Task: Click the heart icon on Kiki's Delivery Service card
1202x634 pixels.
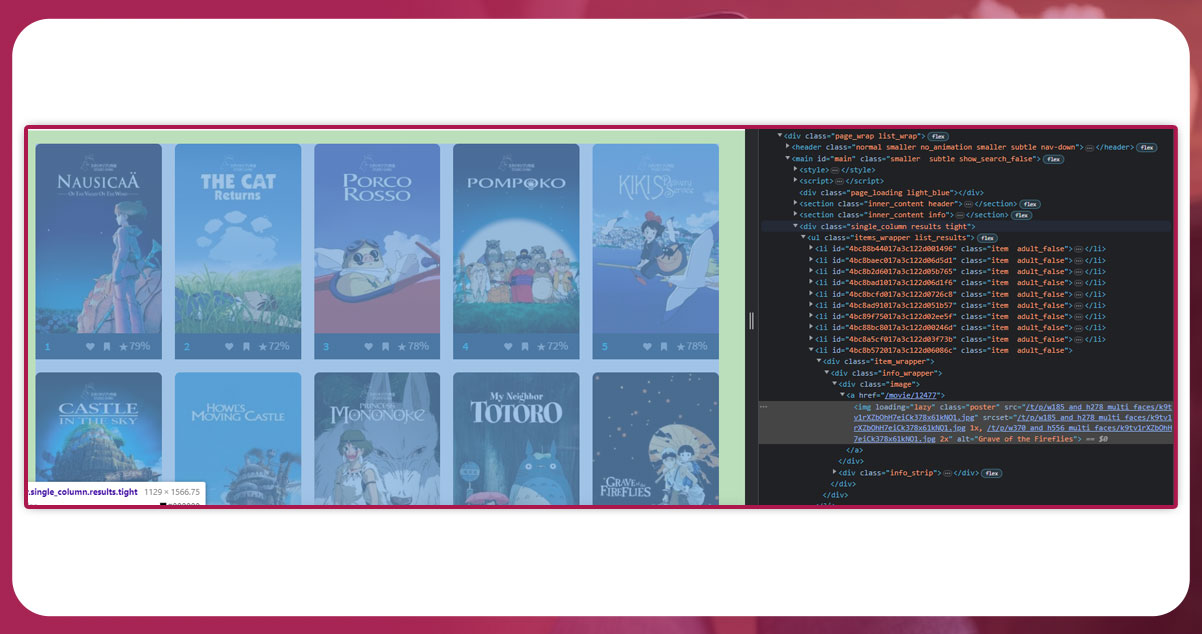Action: point(646,347)
